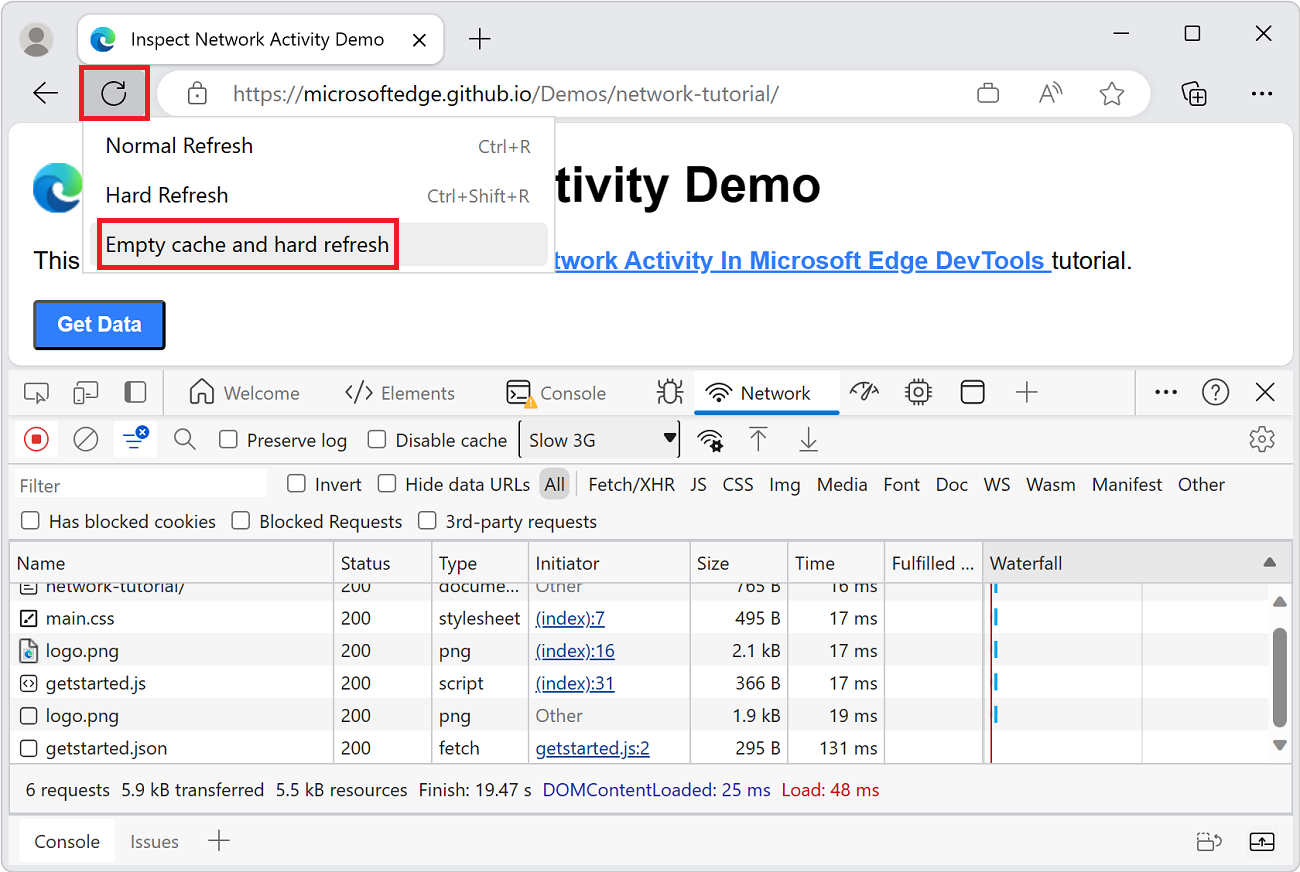Screen dimensions: 1300x872
Task: Open Collections icon in toolbar
Action: click(x=1194, y=94)
